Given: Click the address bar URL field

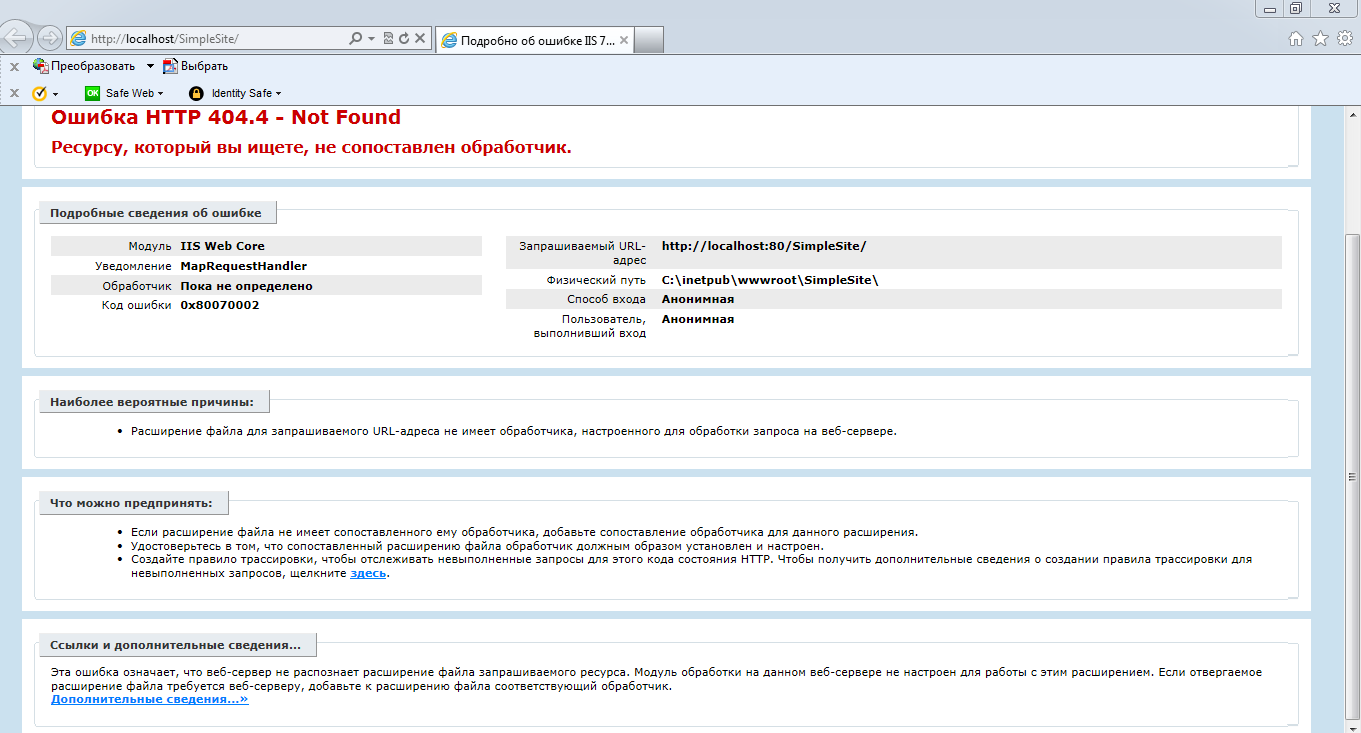Looking at the screenshot, I should point(215,39).
